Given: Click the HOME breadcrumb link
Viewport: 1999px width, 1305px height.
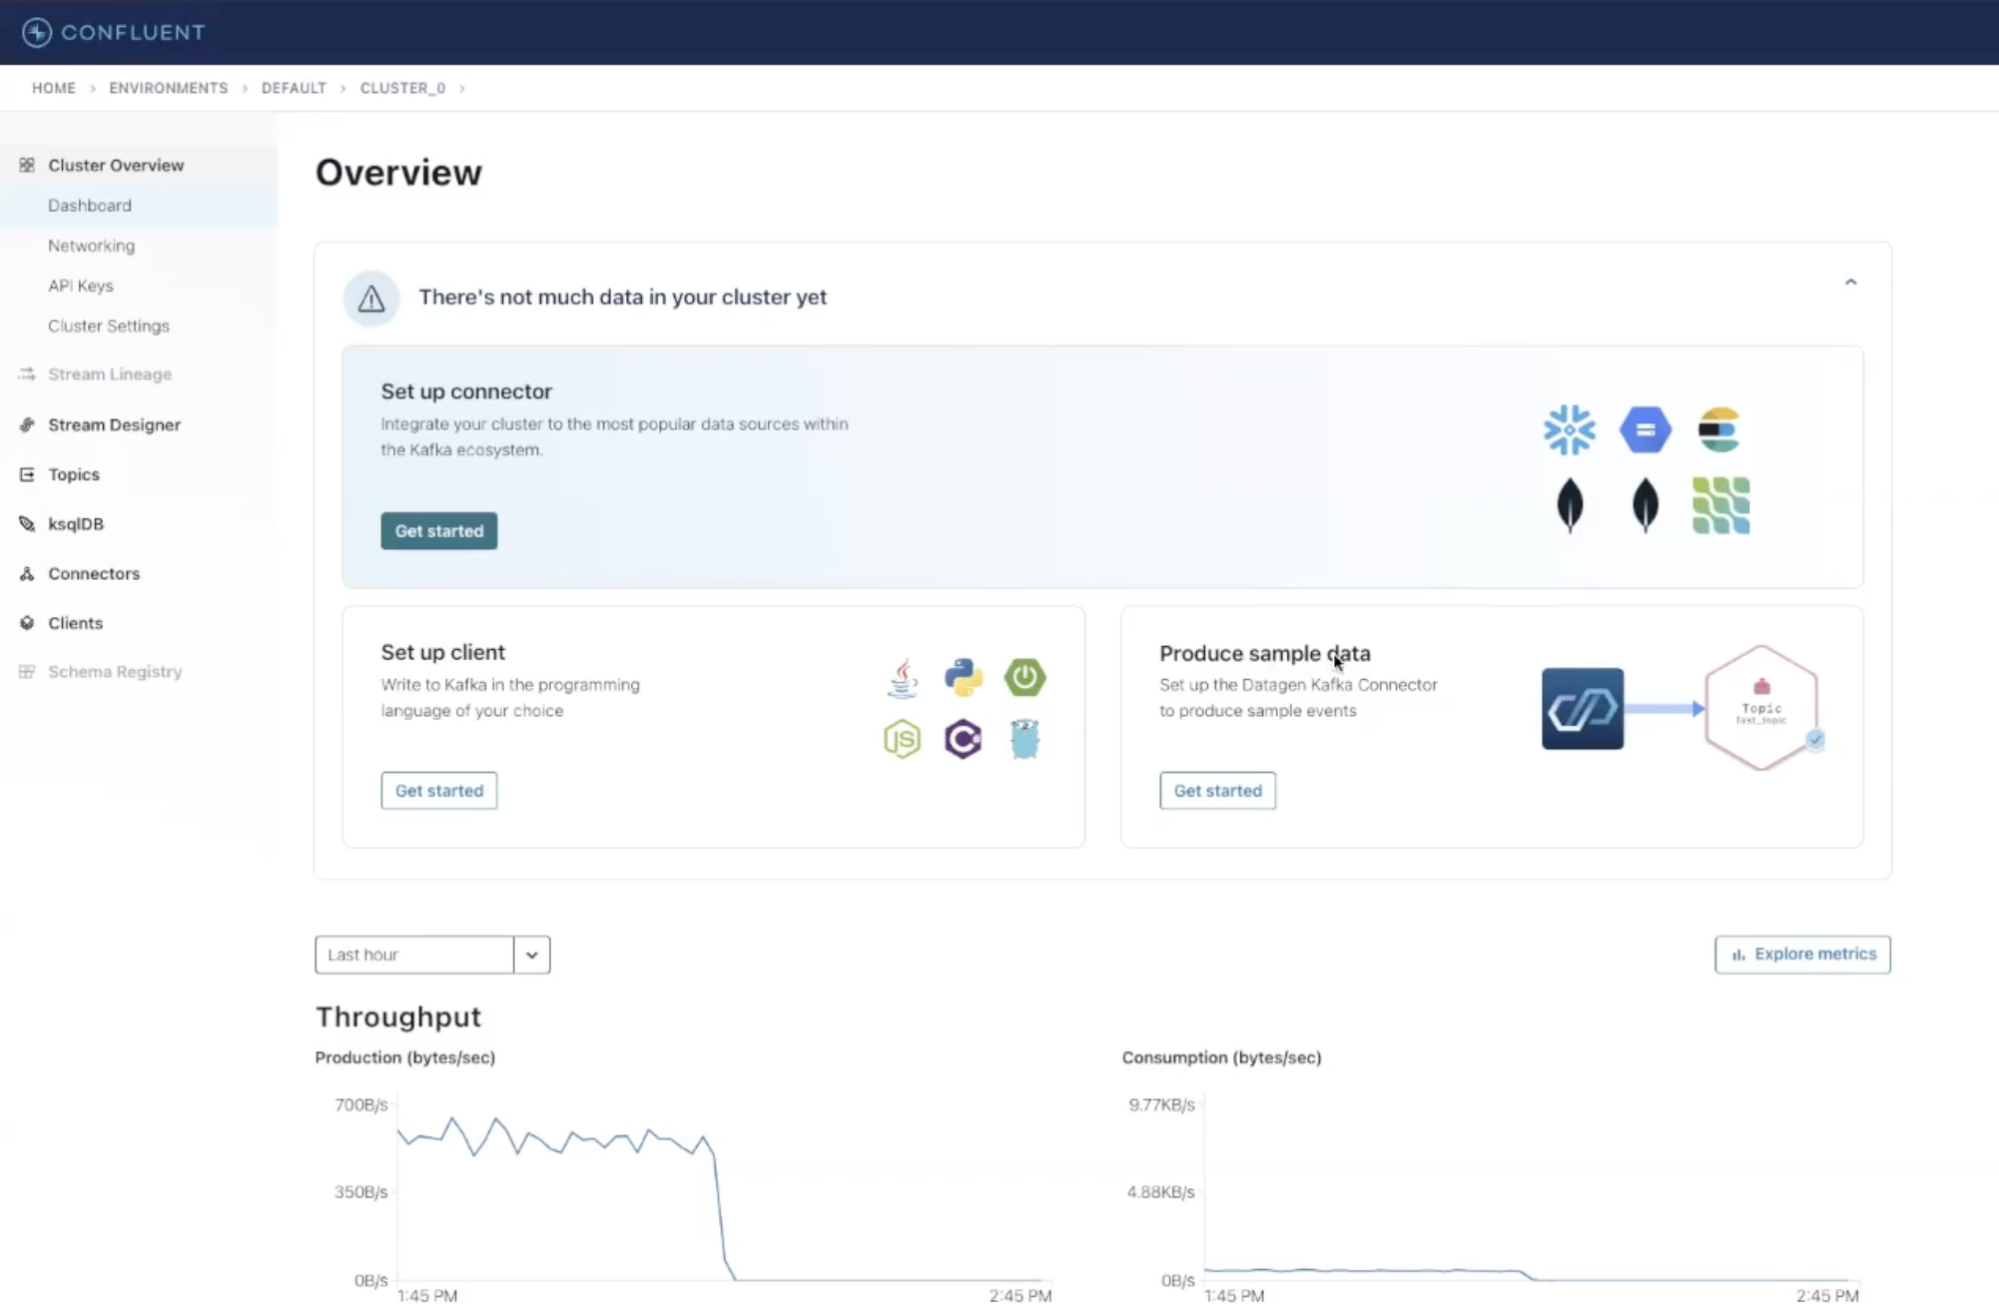Looking at the screenshot, I should [x=54, y=88].
